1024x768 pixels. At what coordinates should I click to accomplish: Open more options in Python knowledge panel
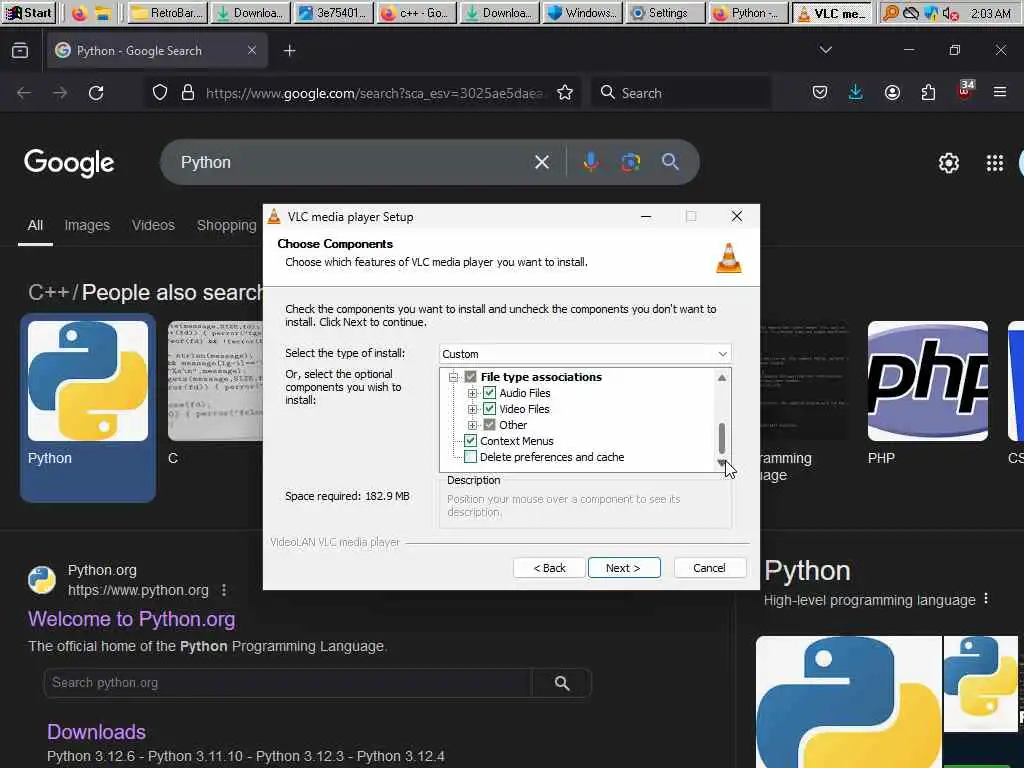986,599
